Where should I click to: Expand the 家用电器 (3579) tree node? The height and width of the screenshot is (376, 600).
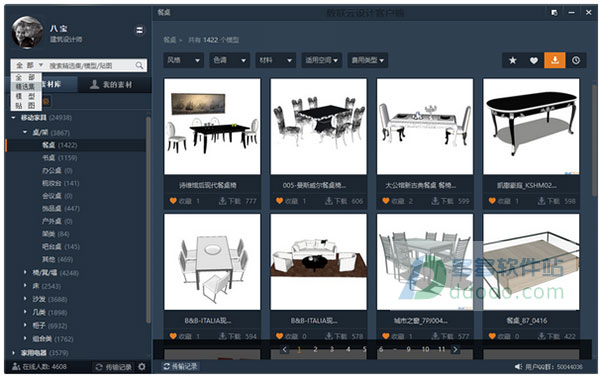(13, 353)
